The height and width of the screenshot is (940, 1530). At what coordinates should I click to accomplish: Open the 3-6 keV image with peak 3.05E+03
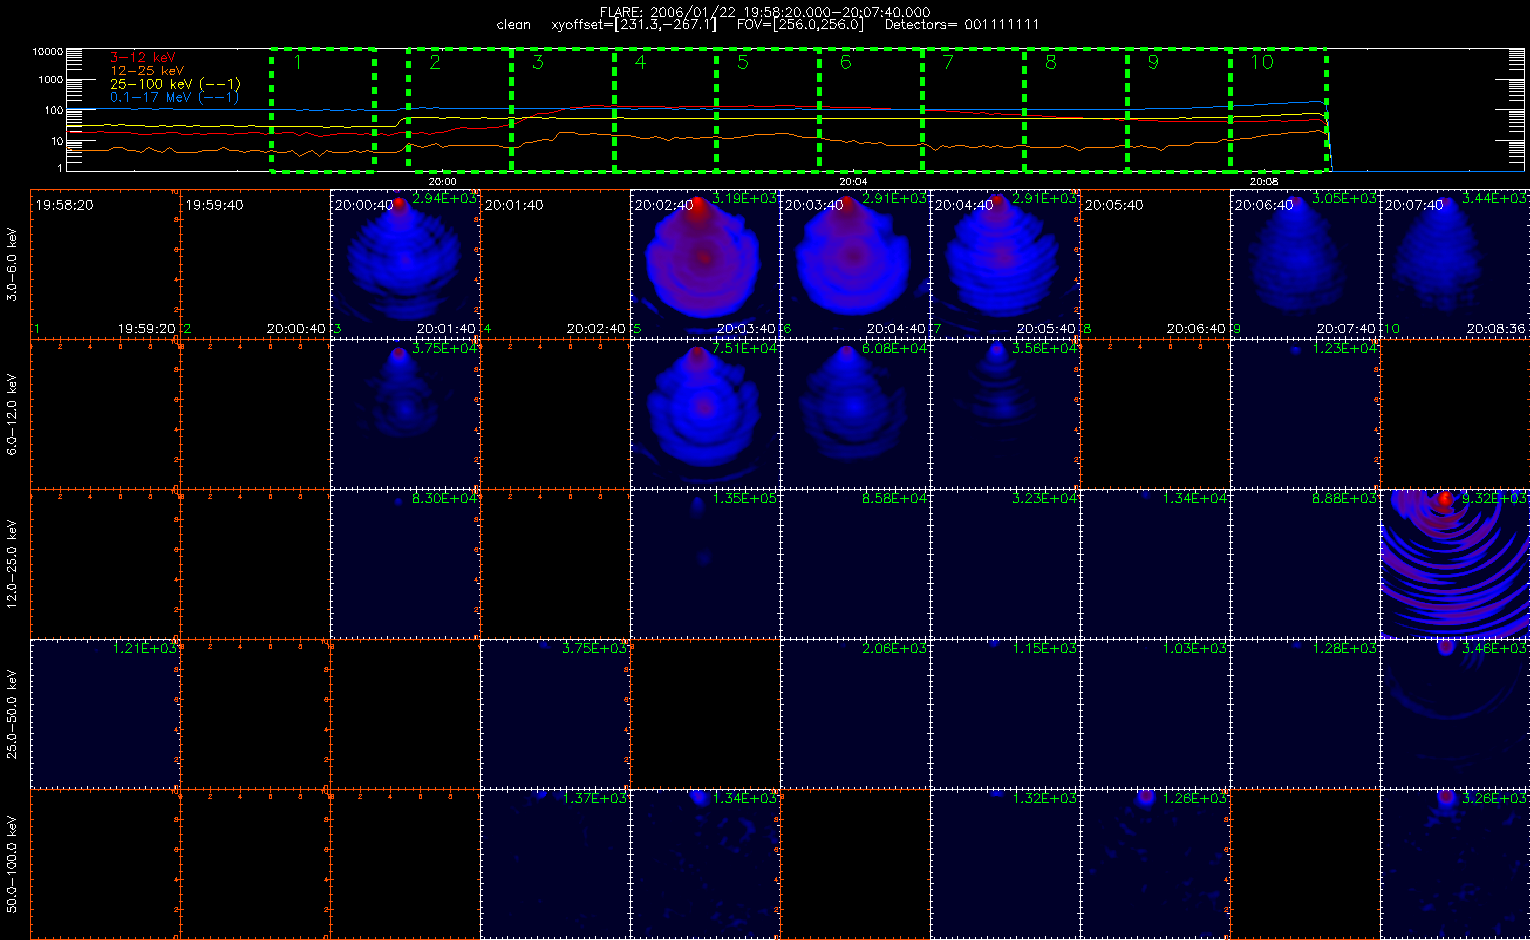tap(1305, 264)
